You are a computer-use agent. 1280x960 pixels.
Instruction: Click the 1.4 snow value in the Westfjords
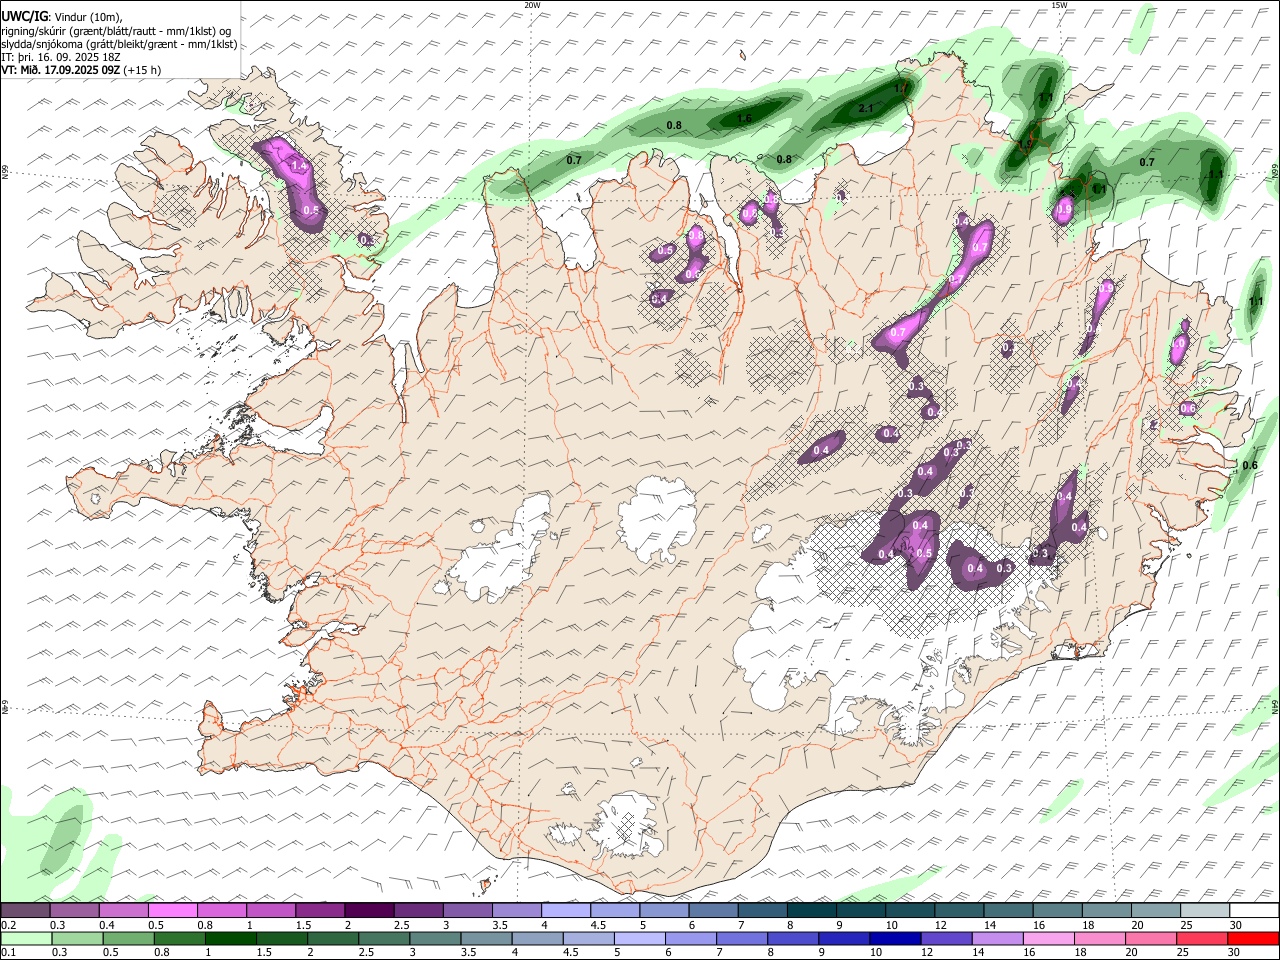click(297, 165)
